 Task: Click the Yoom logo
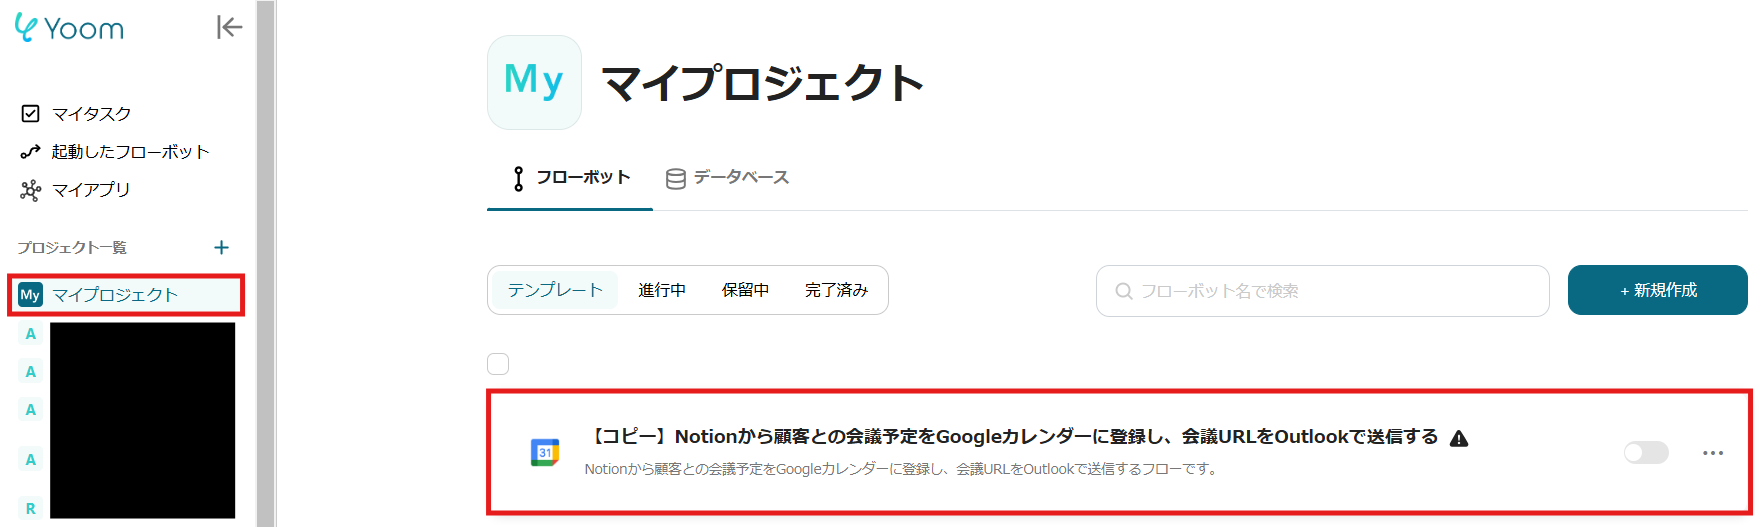coord(69,28)
